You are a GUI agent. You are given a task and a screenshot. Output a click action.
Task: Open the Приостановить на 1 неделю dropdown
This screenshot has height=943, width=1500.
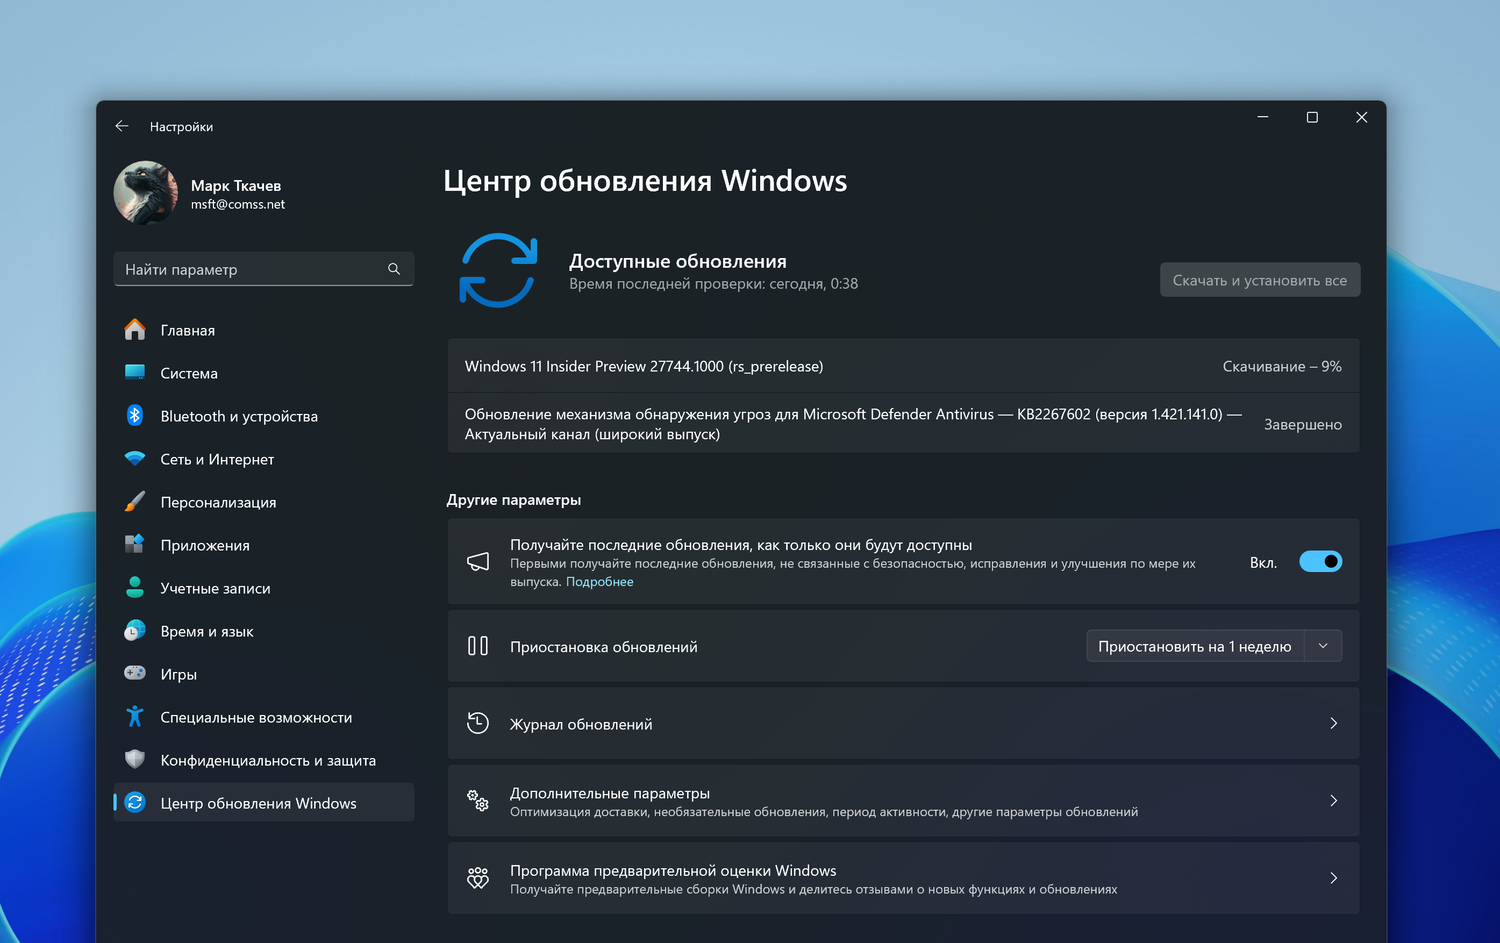click(1322, 645)
